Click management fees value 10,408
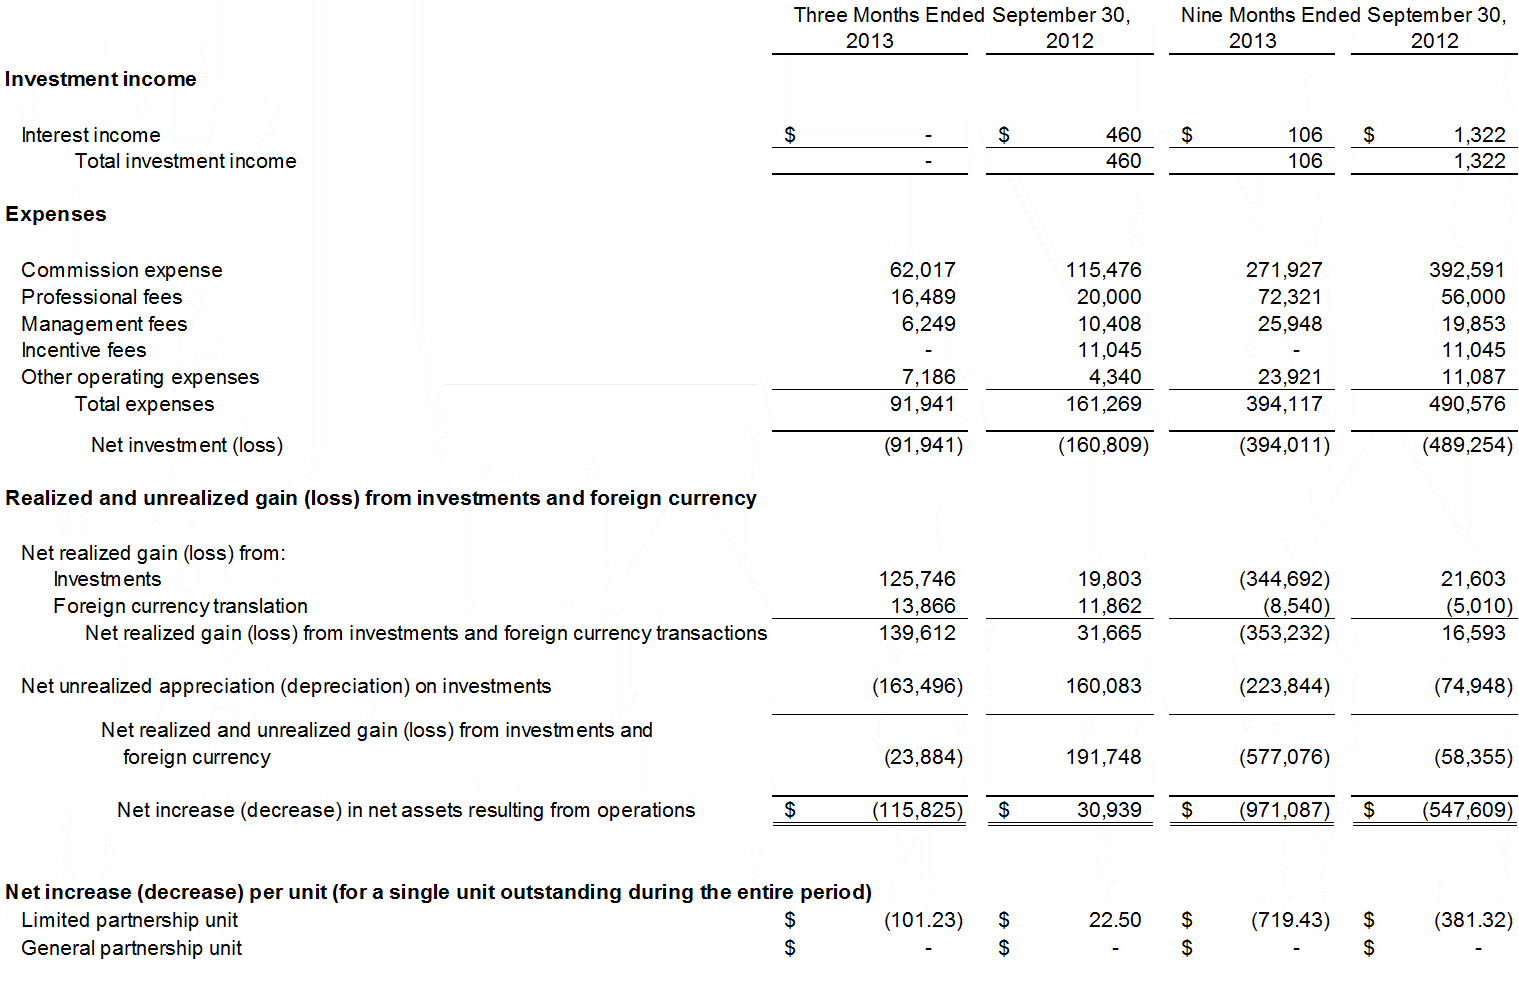1519x992 pixels. click(1110, 324)
